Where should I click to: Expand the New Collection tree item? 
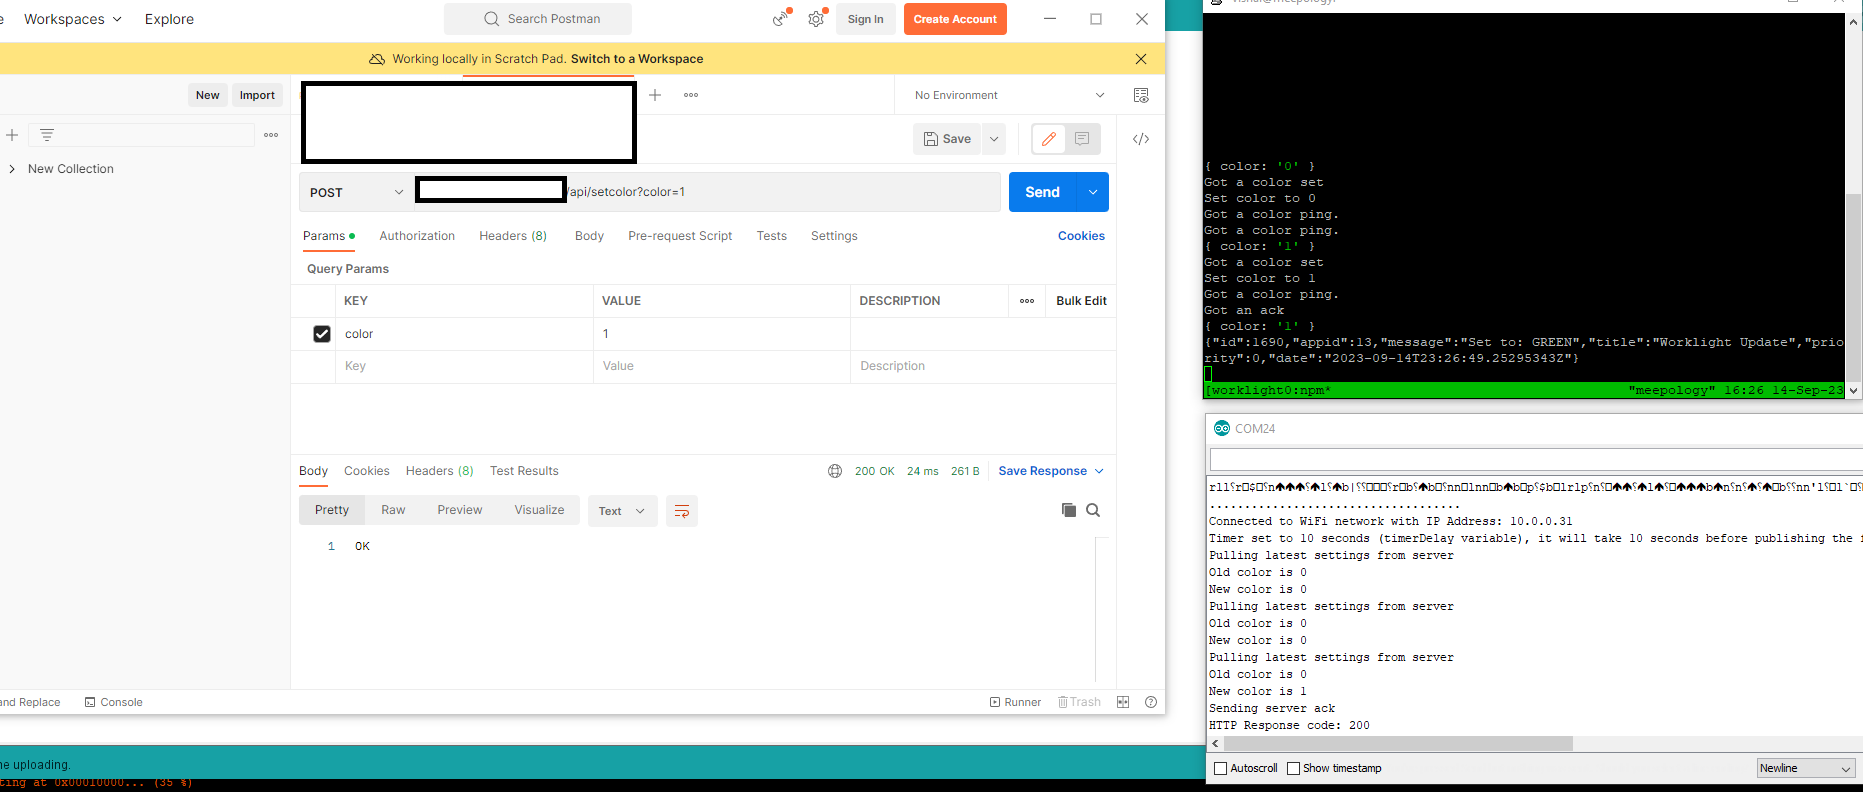(x=12, y=169)
